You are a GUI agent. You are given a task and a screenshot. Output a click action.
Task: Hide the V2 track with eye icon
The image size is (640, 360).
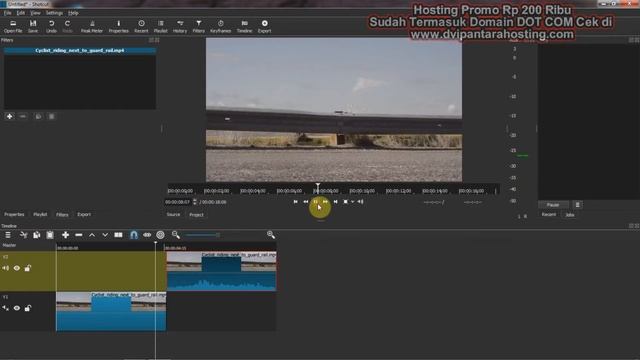click(17, 268)
